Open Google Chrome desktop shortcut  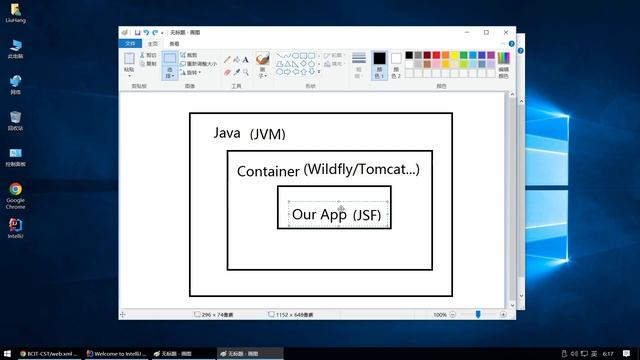pyautogui.click(x=16, y=196)
